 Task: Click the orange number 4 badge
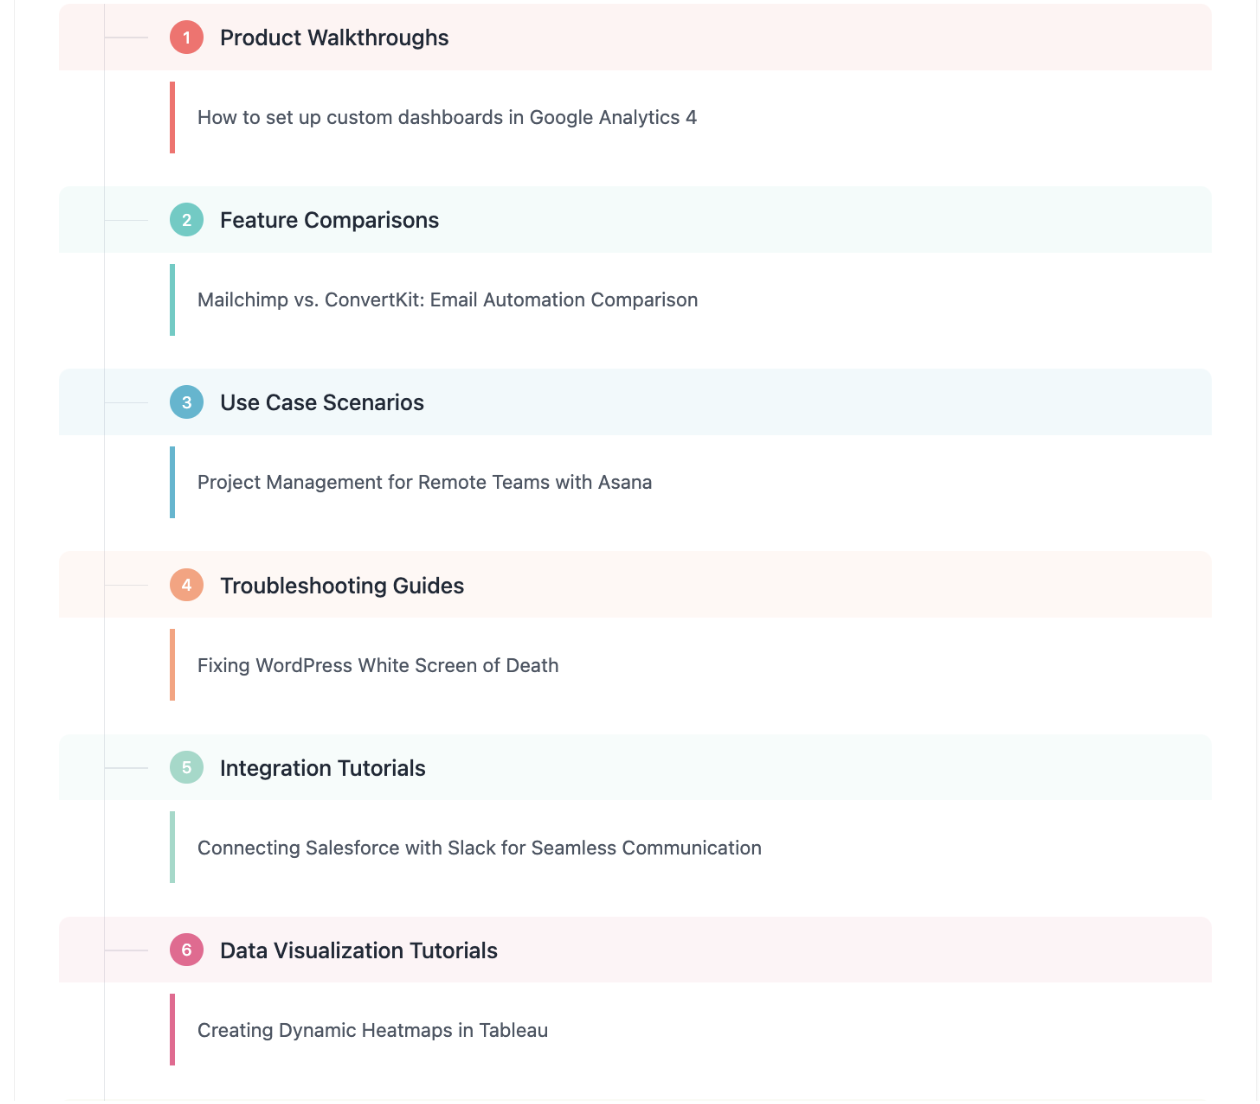click(x=186, y=585)
